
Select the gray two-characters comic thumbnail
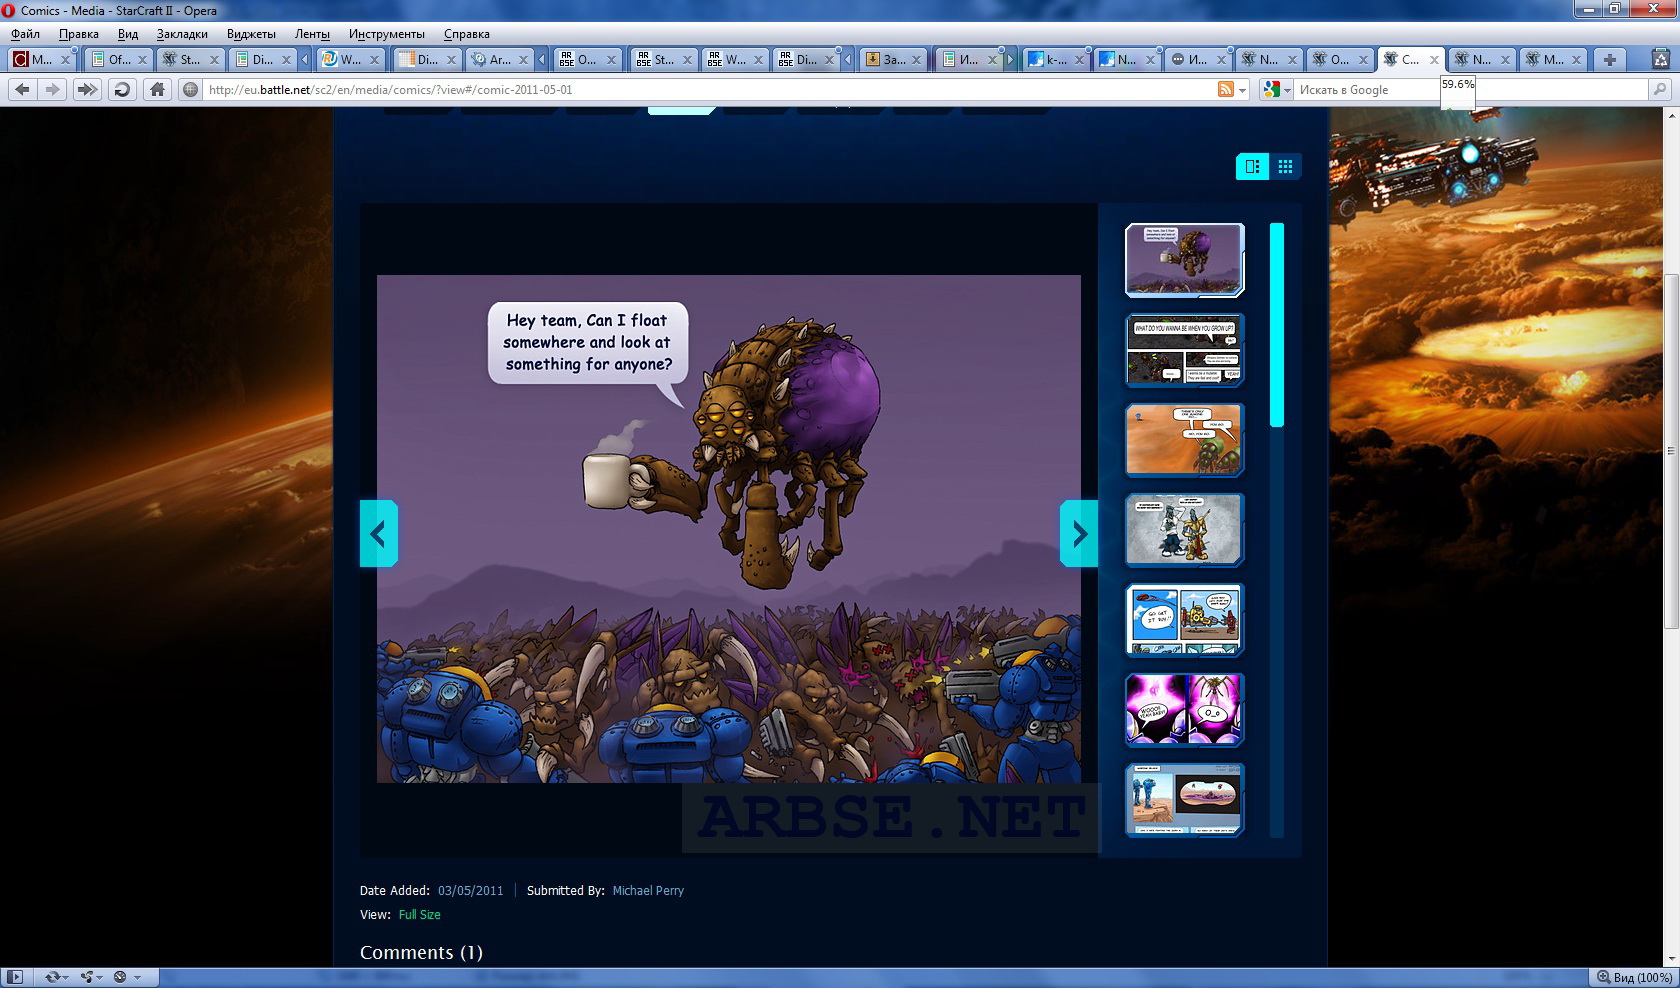coord(1185,530)
